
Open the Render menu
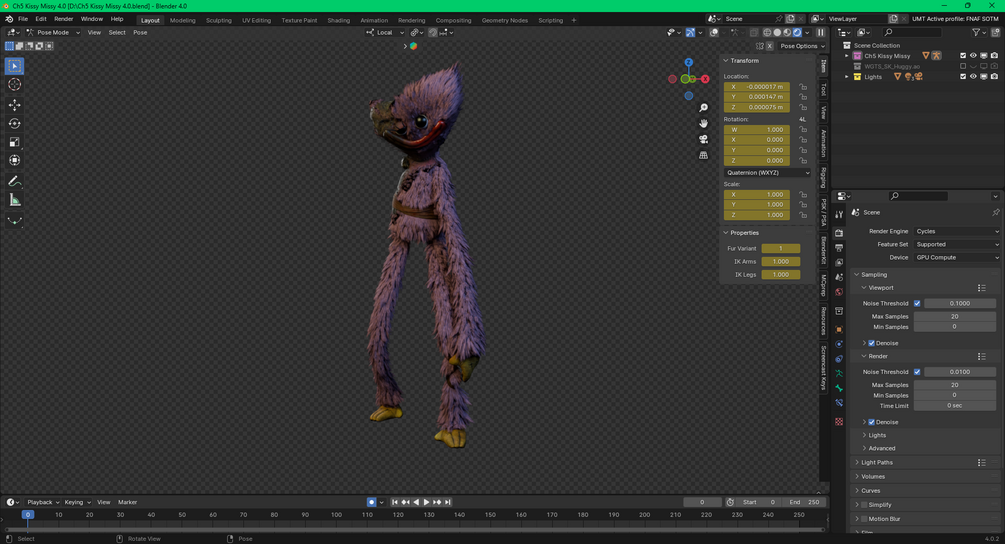coord(63,19)
